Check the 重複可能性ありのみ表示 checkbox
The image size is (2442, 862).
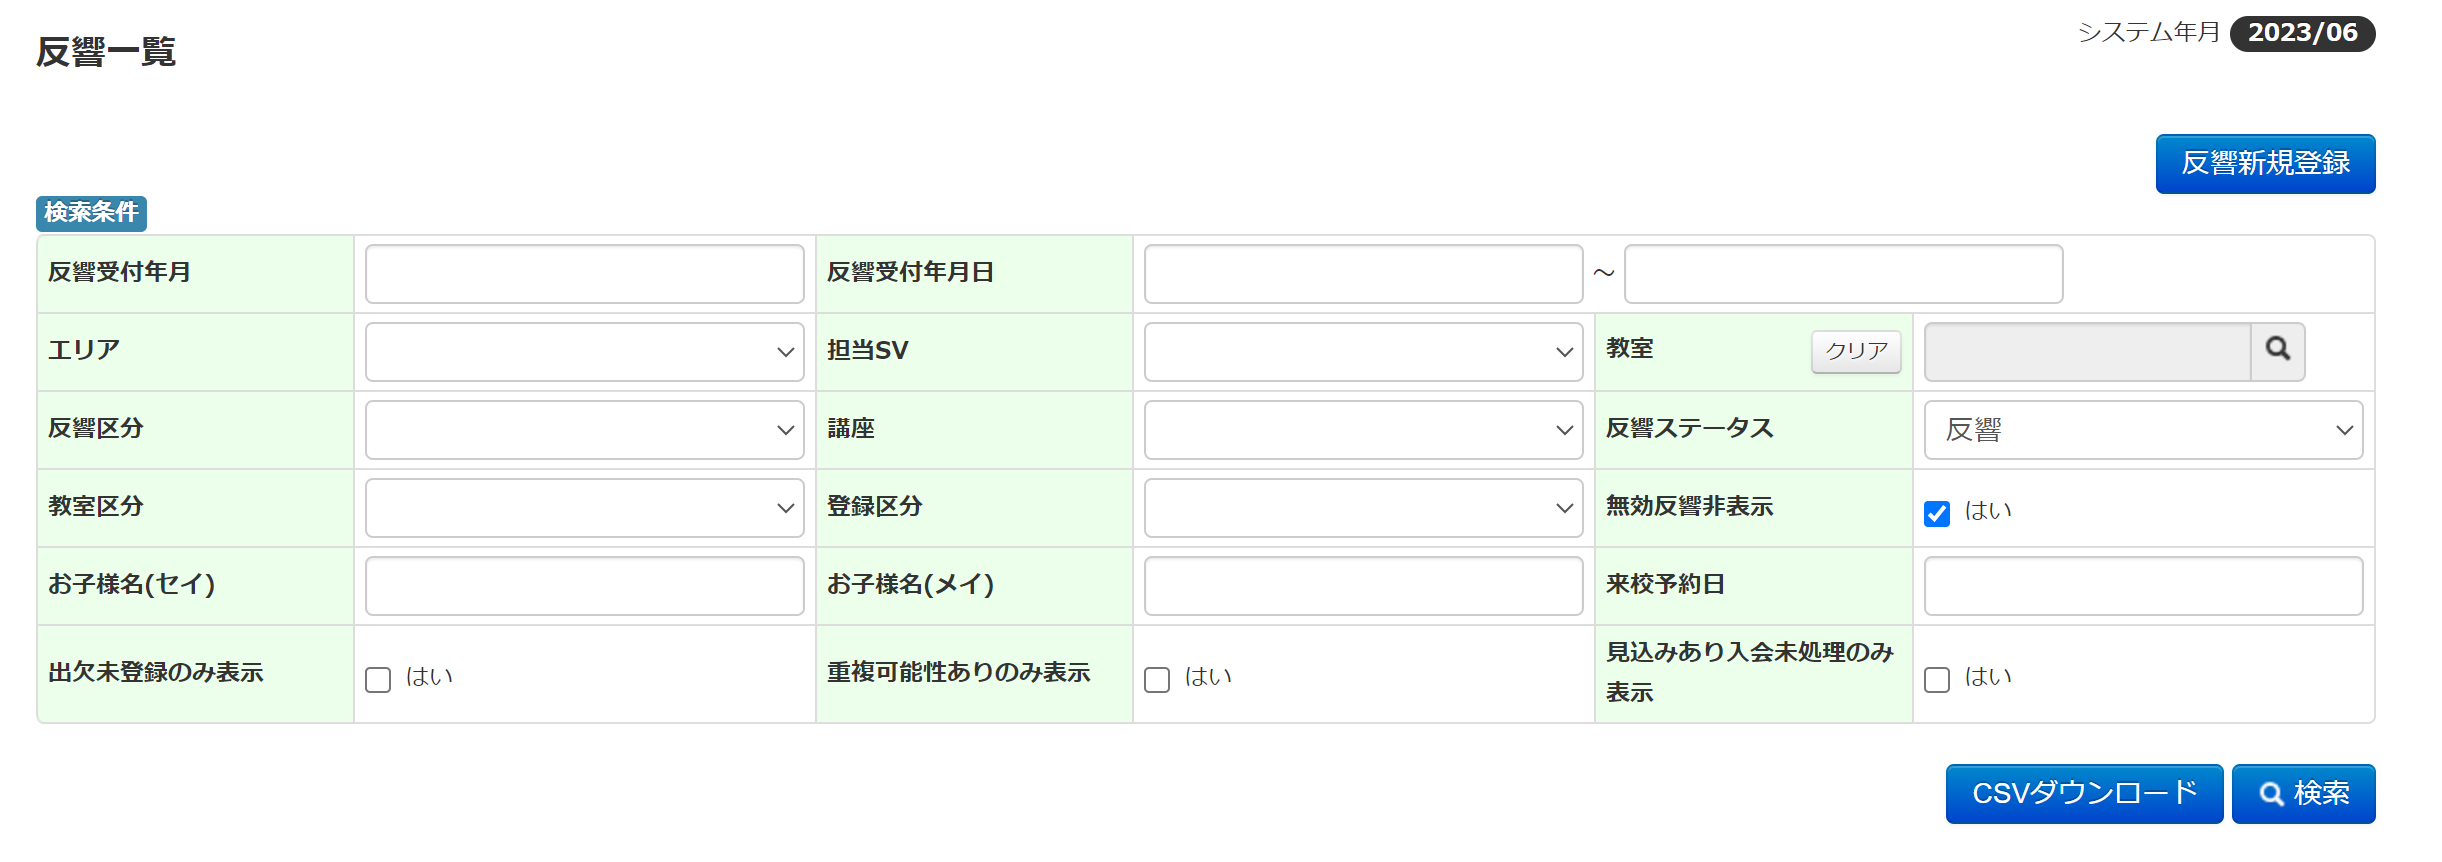click(1157, 679)
